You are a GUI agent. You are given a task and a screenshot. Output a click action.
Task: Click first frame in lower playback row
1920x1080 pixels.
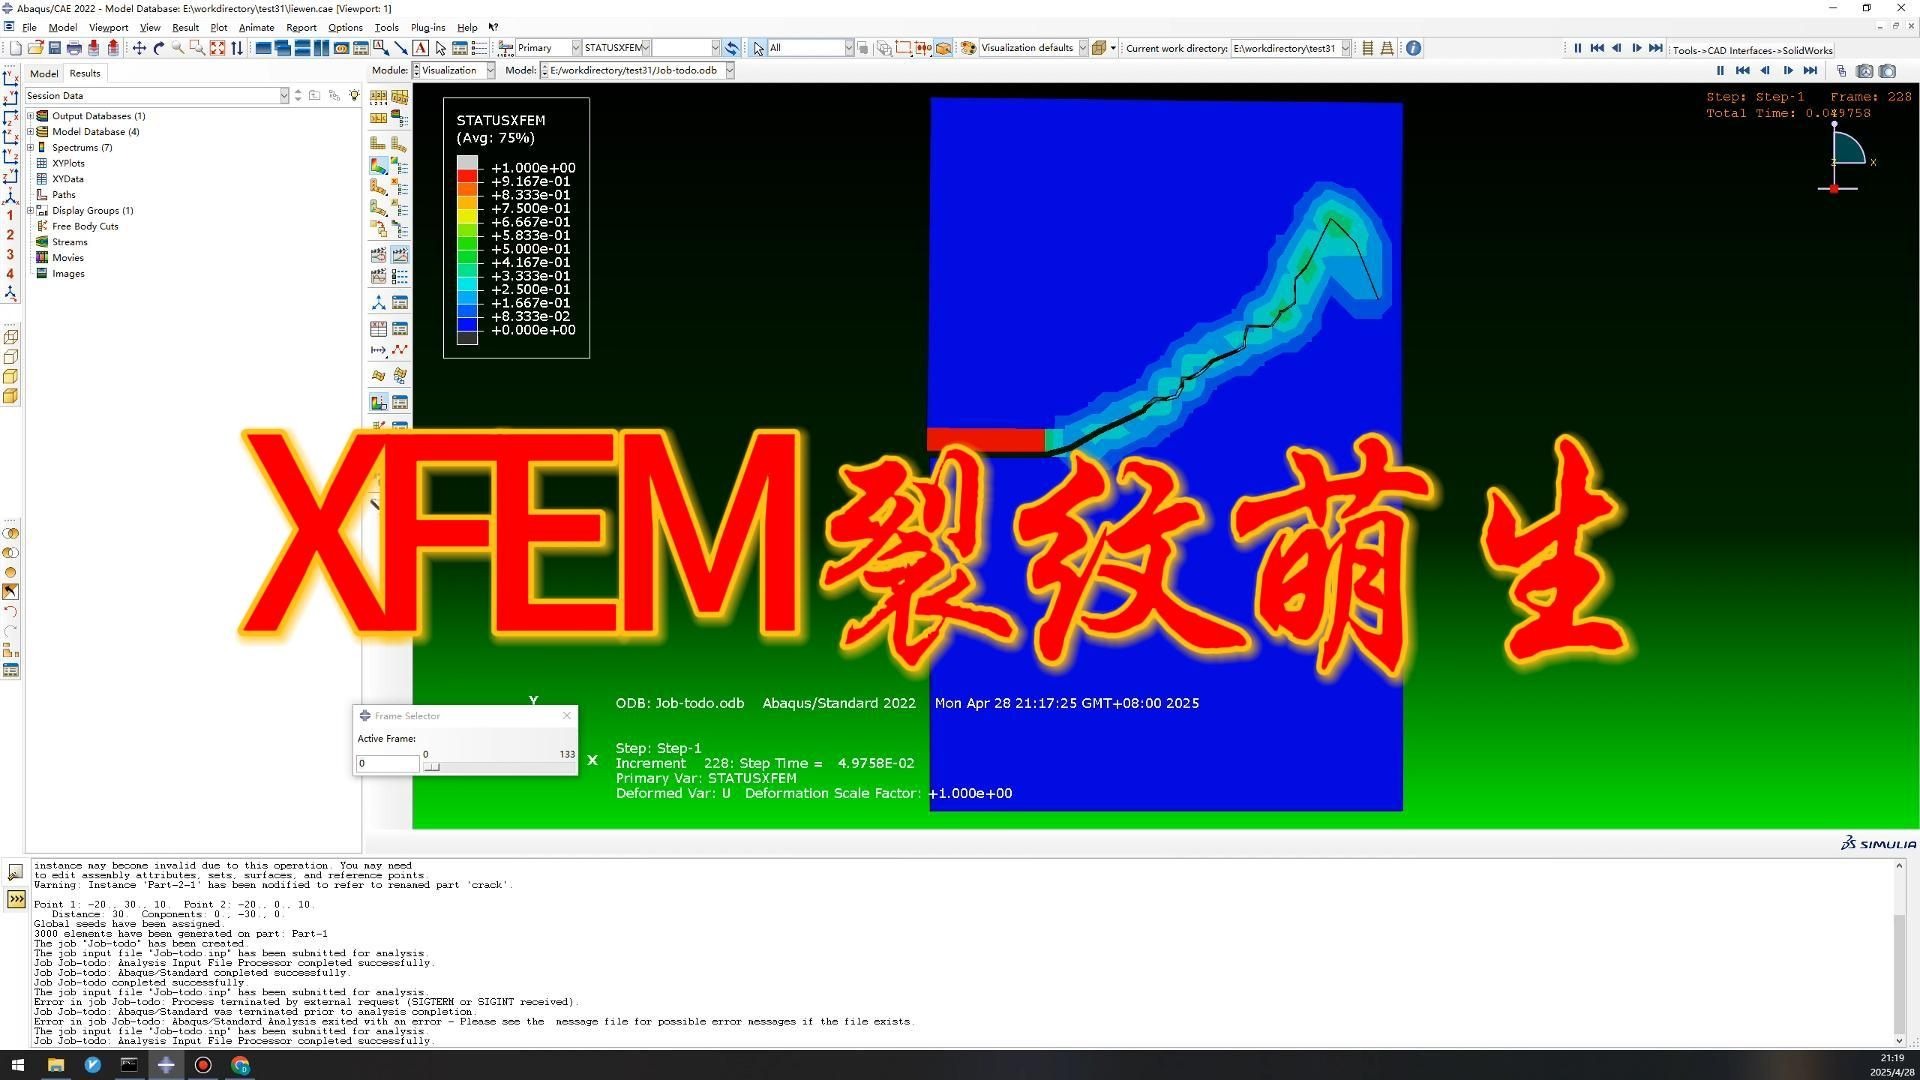tap(1742, 70)
